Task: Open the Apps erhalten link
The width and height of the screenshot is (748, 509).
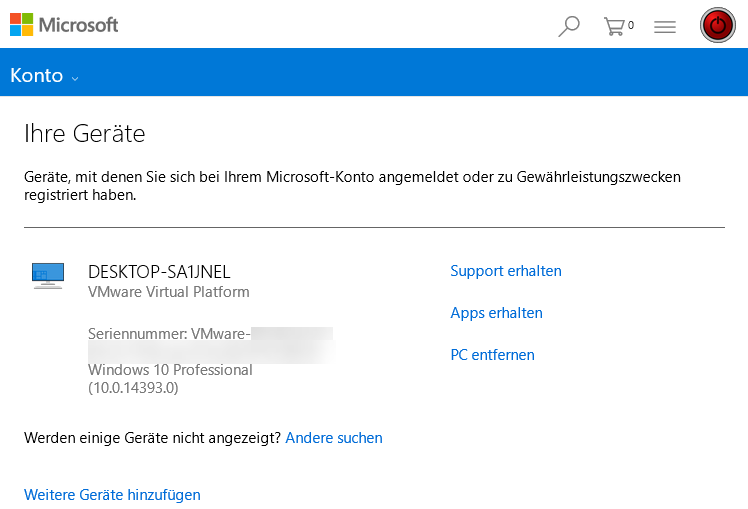Action: (496, 313)
